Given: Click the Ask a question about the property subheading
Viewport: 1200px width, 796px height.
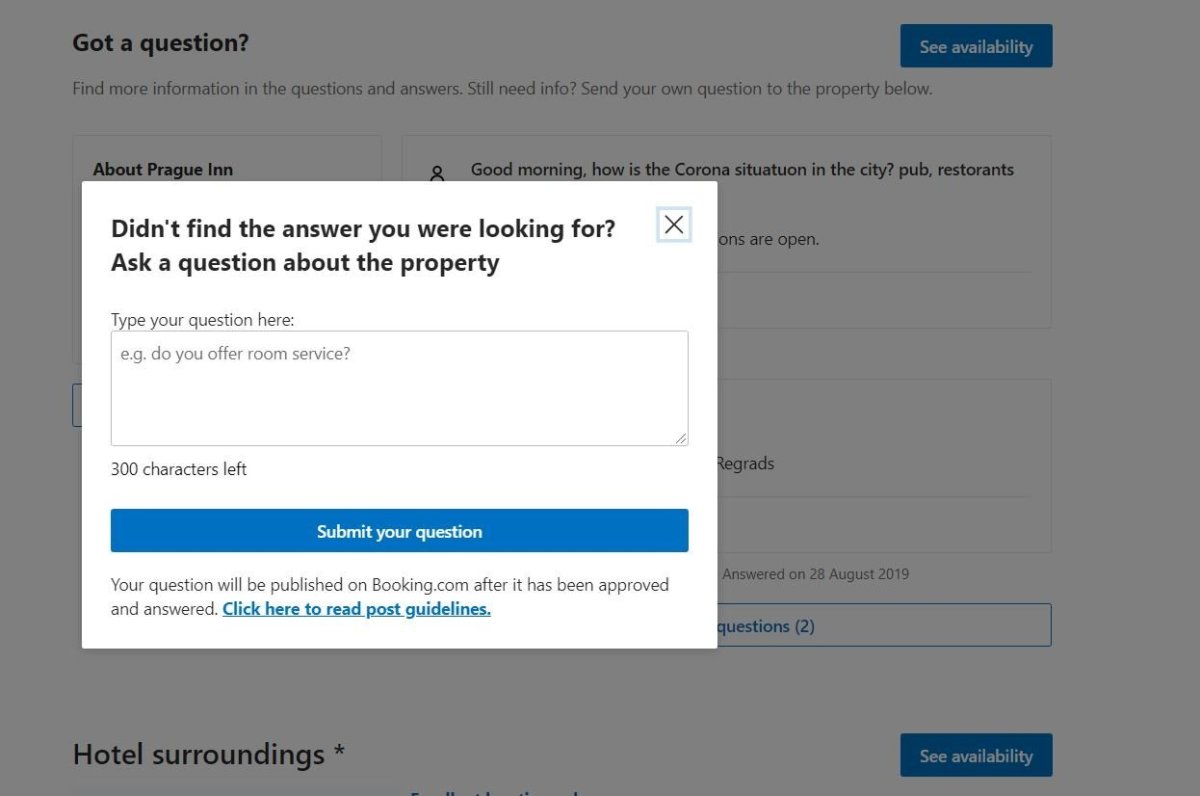Looking at the screenshot, I should point(305,263).
